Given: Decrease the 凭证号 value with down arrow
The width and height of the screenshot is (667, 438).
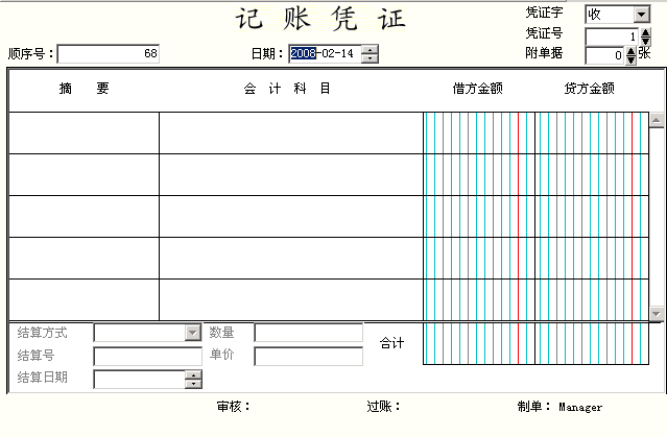Looking at the screenshot, I should [x=646, y=41].
